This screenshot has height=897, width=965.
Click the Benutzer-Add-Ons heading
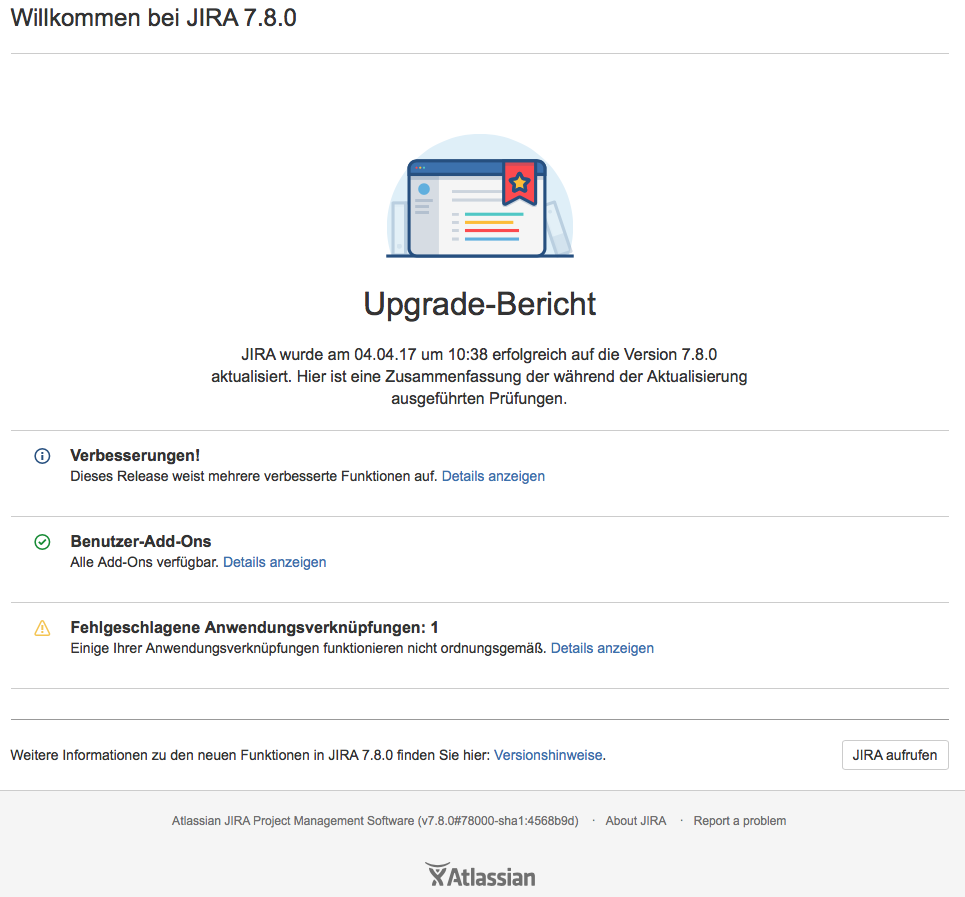pyautogui.click(x=141, y=541)
